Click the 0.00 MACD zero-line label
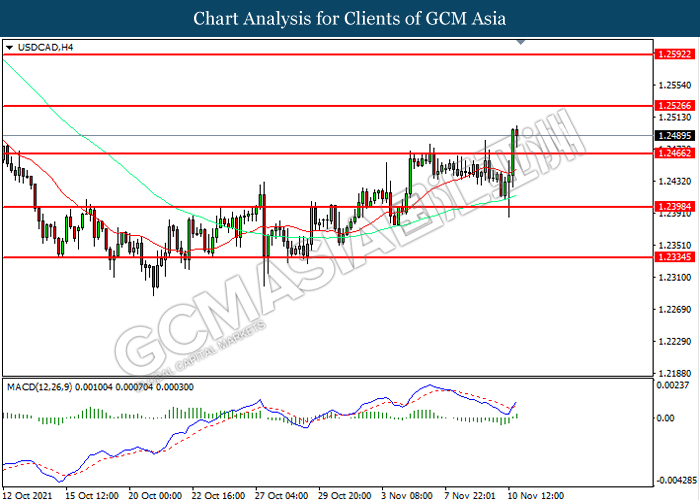The image size is (700, 500). (x=665, y=418)
